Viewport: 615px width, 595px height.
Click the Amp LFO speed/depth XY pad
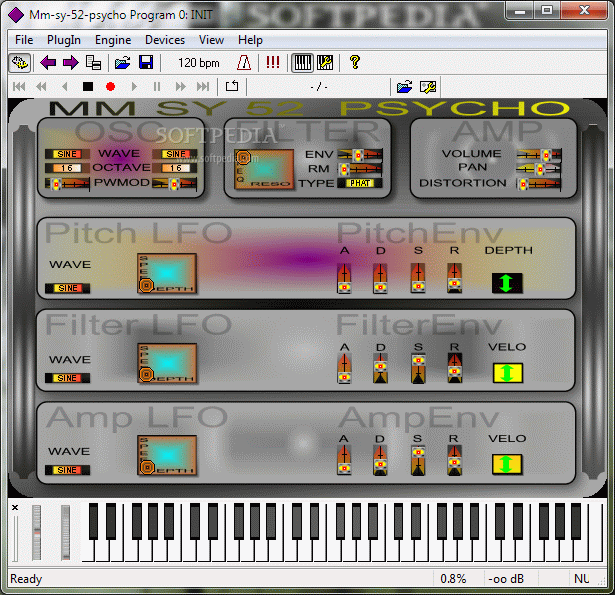pos(167,455)
